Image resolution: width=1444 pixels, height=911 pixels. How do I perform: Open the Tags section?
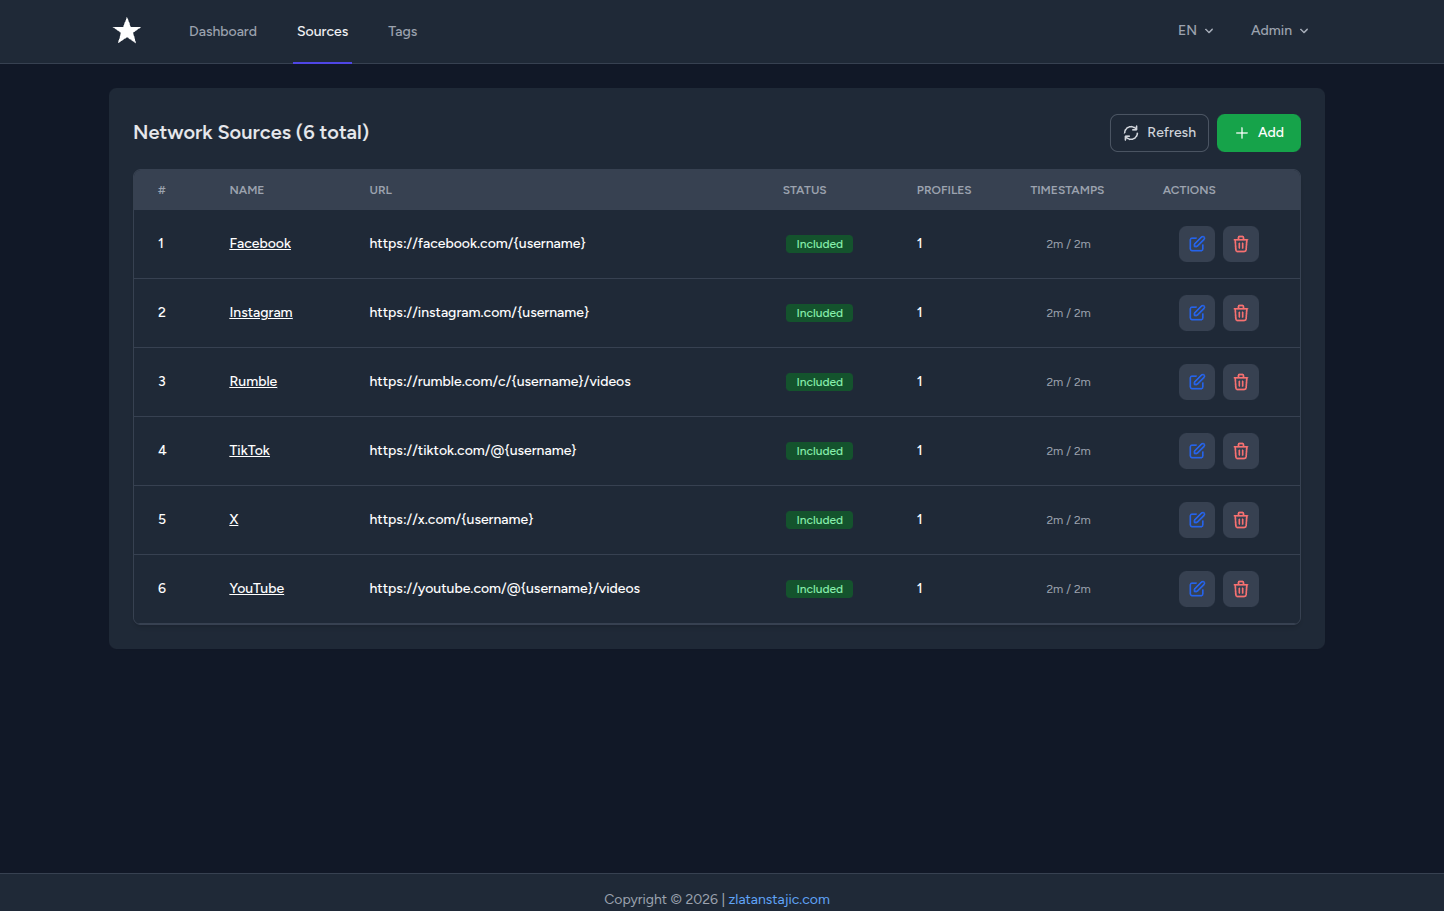[x=402, y=31]
